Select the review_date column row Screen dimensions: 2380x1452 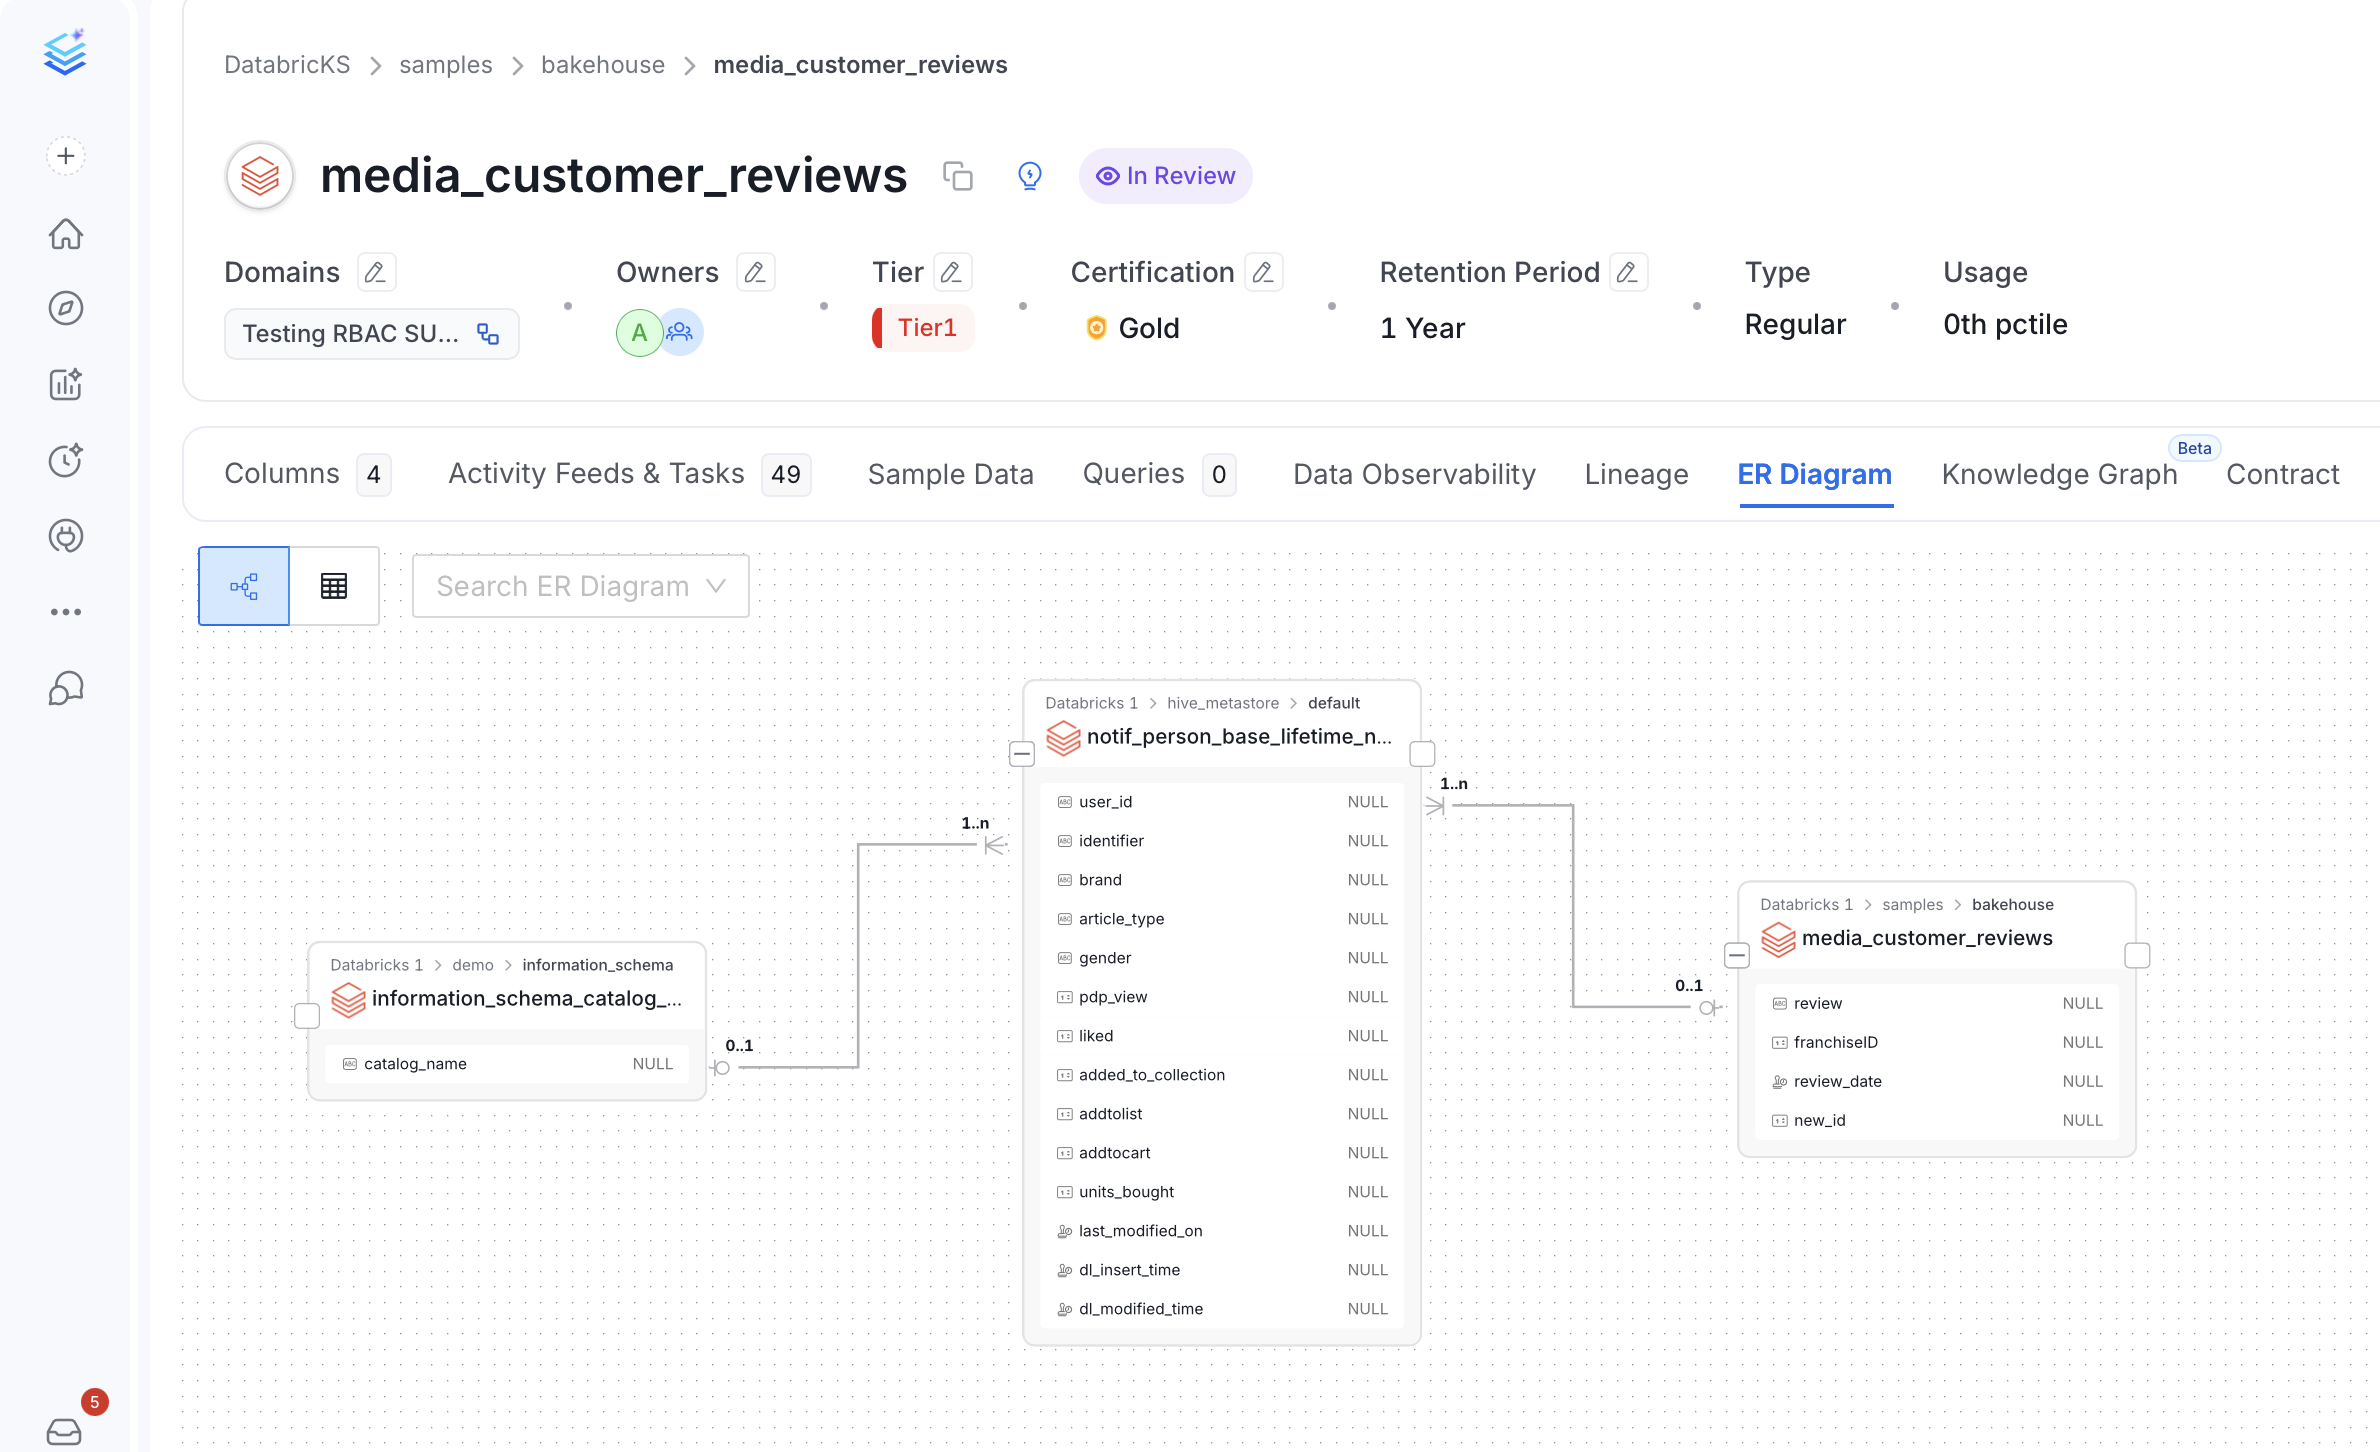1937,1081
